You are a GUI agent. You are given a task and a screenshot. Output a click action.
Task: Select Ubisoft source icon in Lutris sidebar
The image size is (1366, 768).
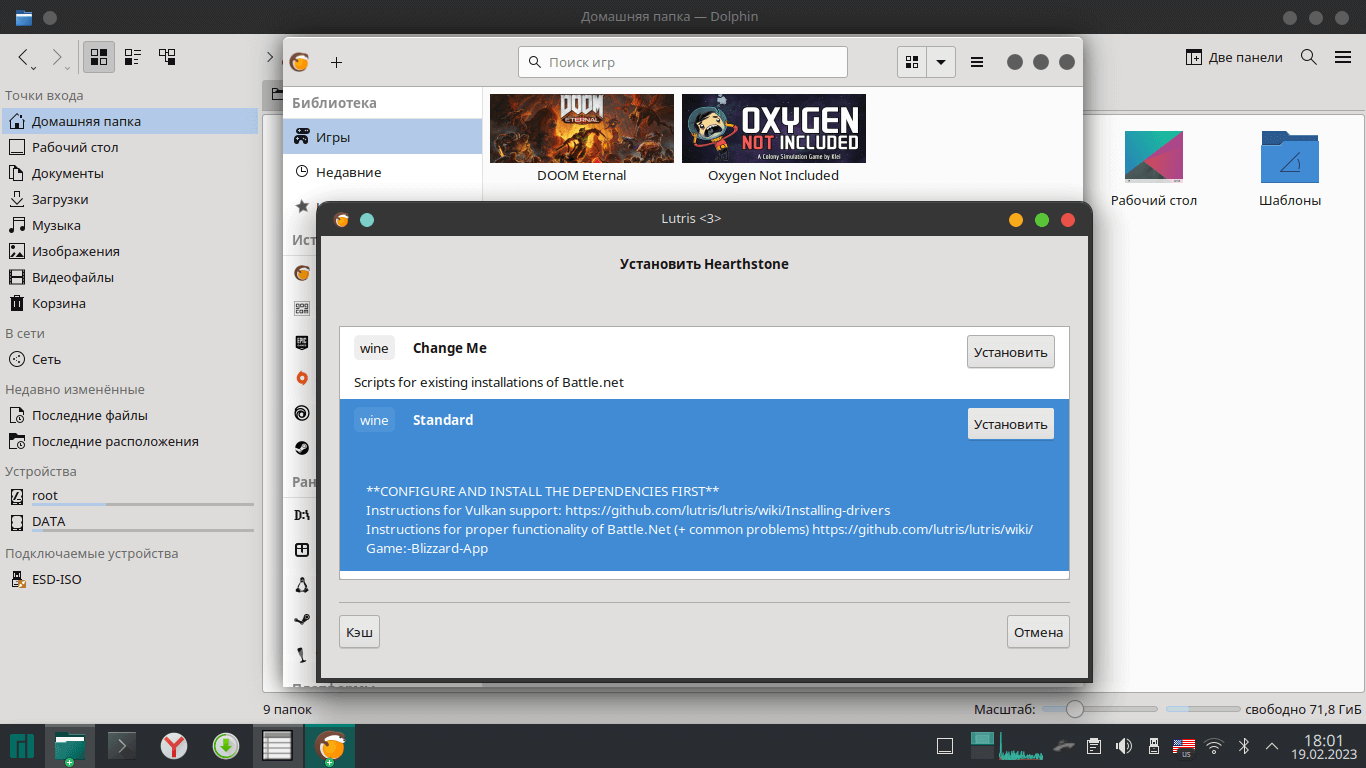[x=302, y=412]
